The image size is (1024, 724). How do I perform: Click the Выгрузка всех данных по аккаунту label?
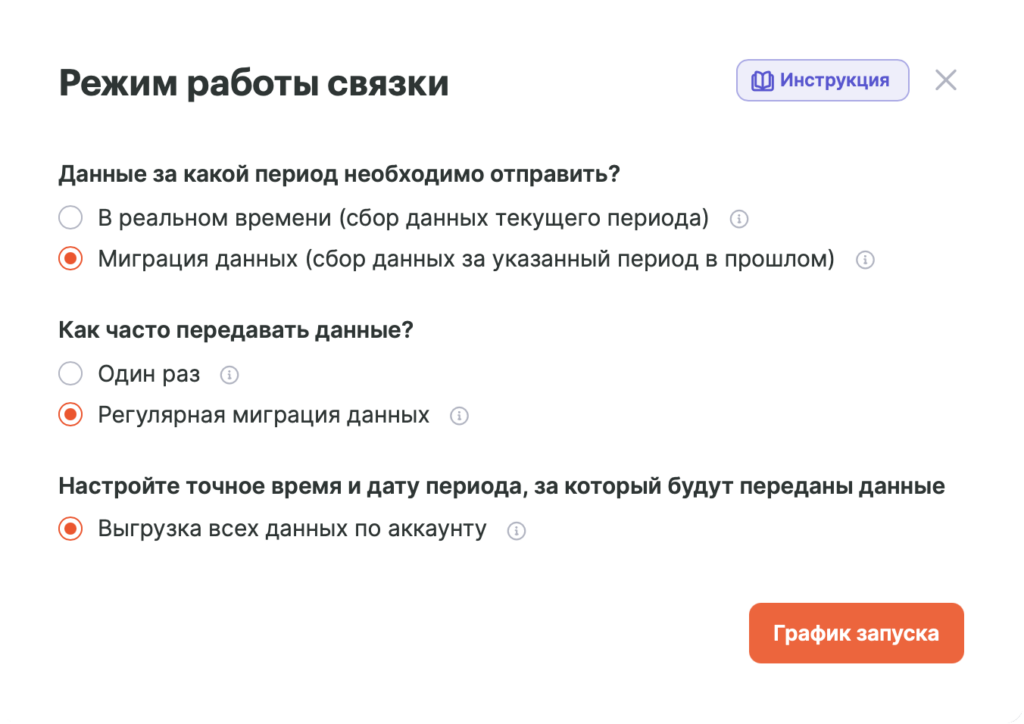pyautogui.click(x=292, y=529)
